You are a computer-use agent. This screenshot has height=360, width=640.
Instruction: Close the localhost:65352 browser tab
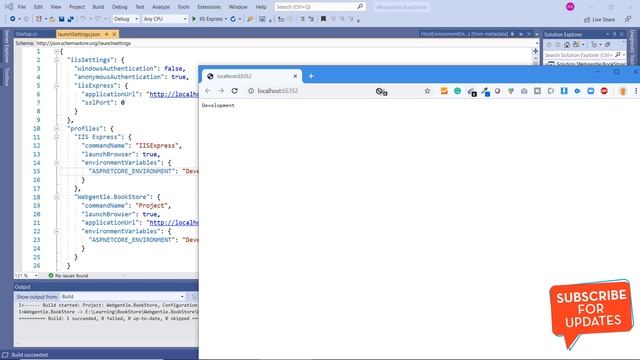pos(295,76)
